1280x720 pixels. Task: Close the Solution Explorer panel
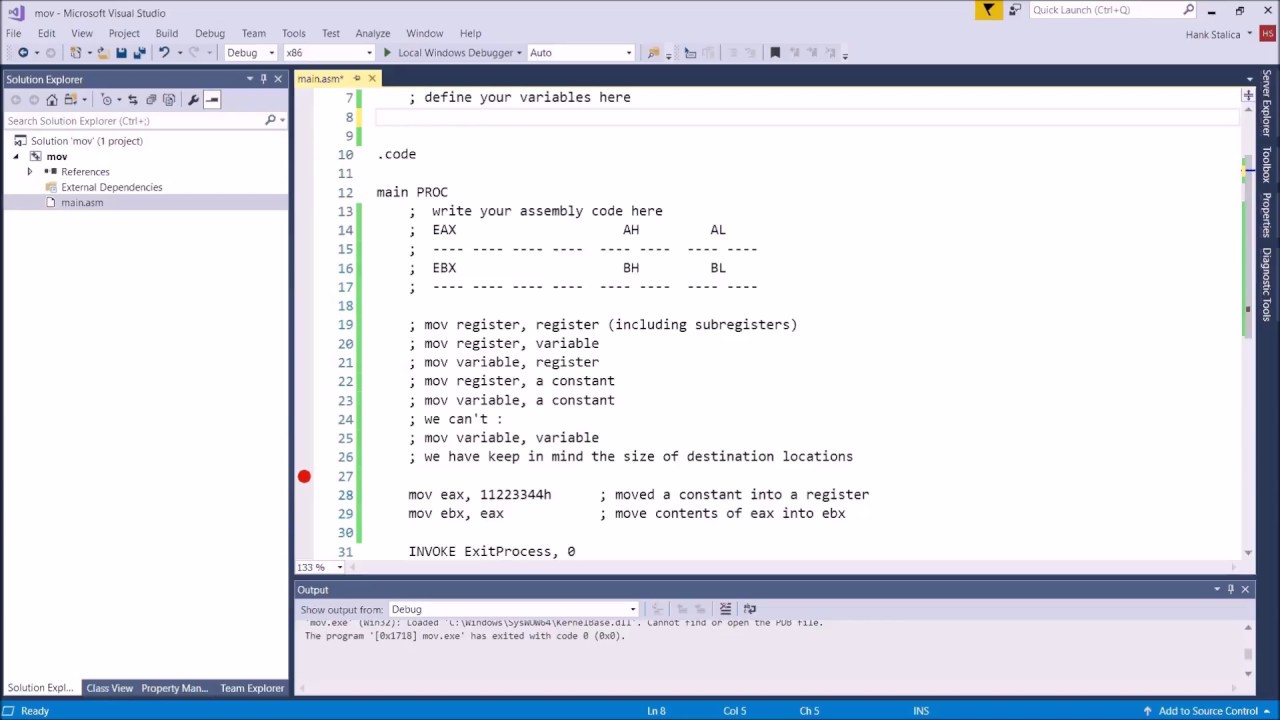click(x=278, y=79)
